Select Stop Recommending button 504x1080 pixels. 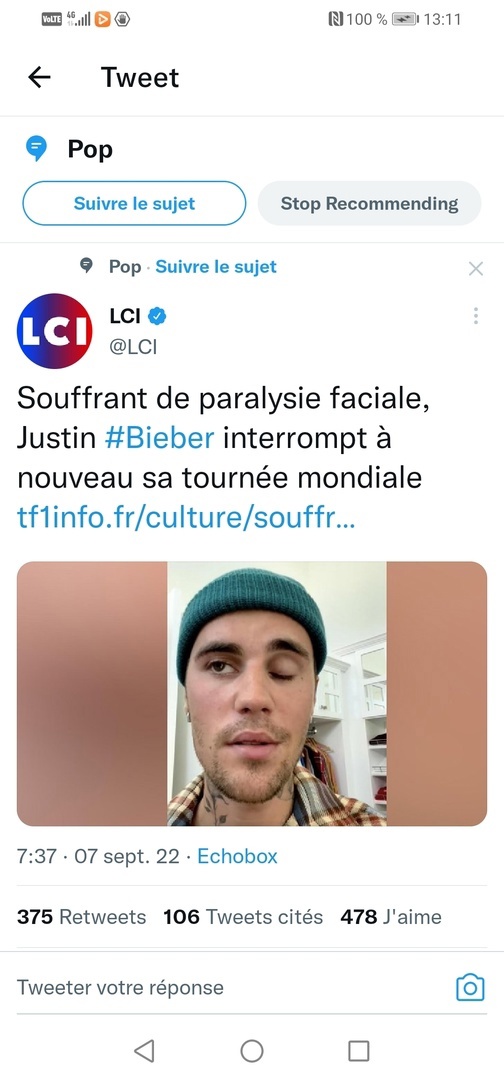(x=369, y=203)
